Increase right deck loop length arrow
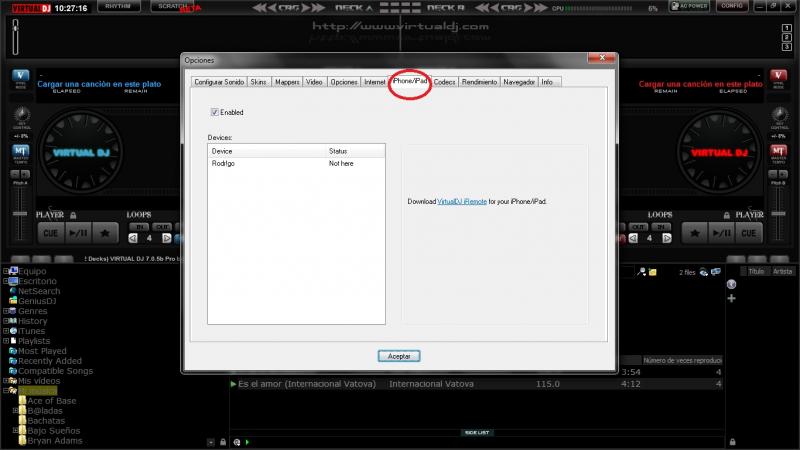800x450 pixels. [666, 238]
